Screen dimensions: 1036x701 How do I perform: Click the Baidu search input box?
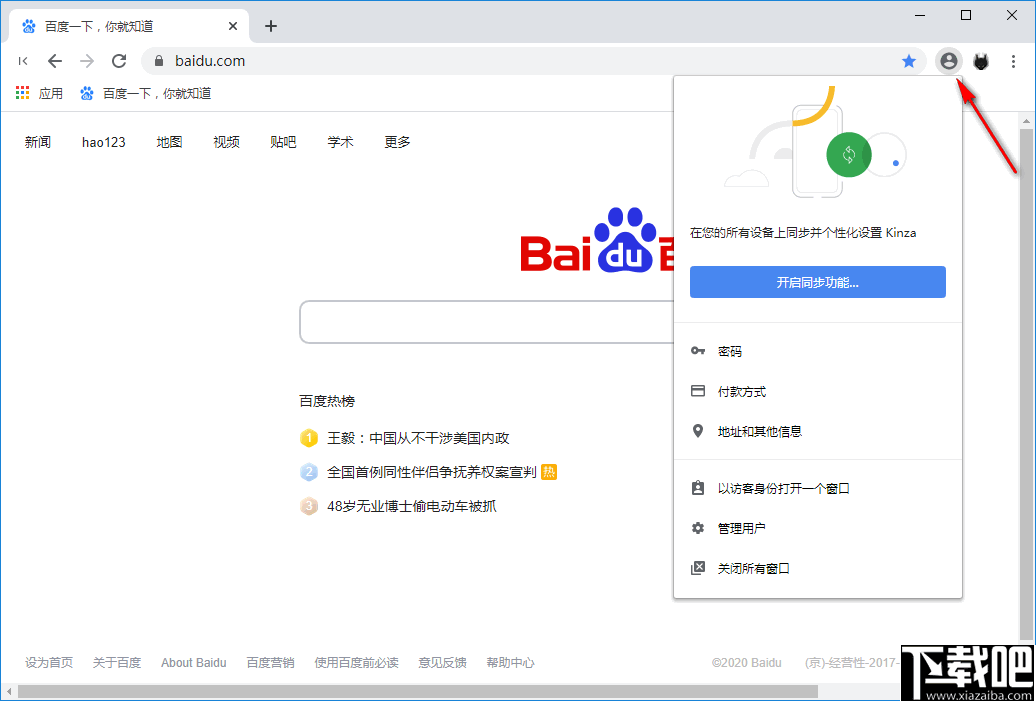[x=486, y=322]
